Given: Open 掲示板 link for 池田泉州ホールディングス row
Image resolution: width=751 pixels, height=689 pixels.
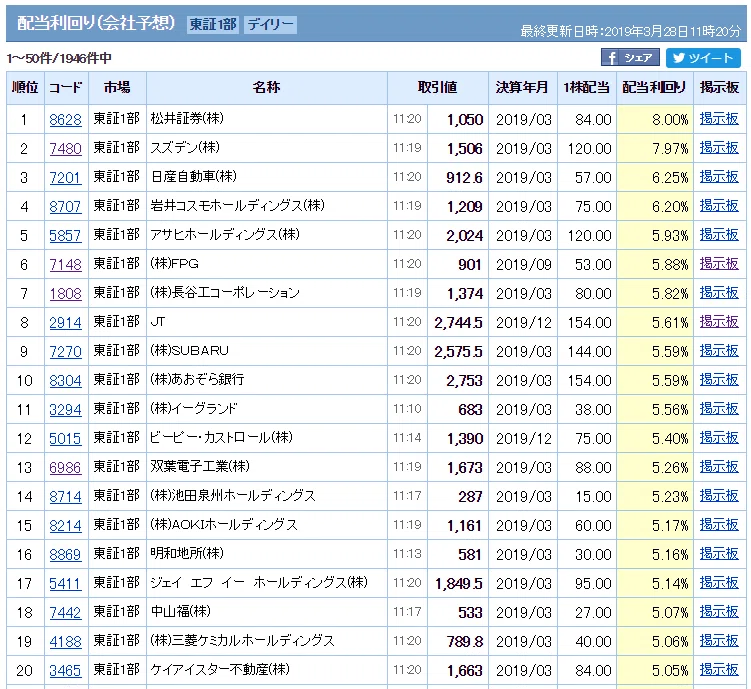Looking at the screenshot, I should pyautogui.click(x=719, y=496).
